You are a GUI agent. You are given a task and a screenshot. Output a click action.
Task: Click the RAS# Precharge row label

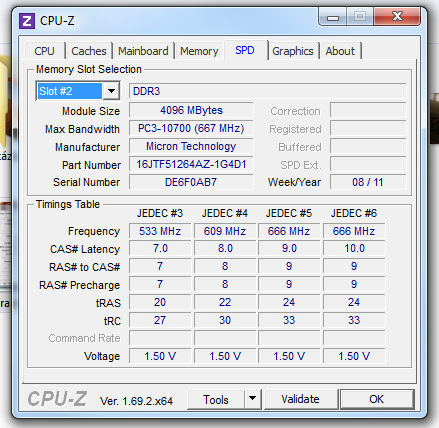[x=79, y=285]
